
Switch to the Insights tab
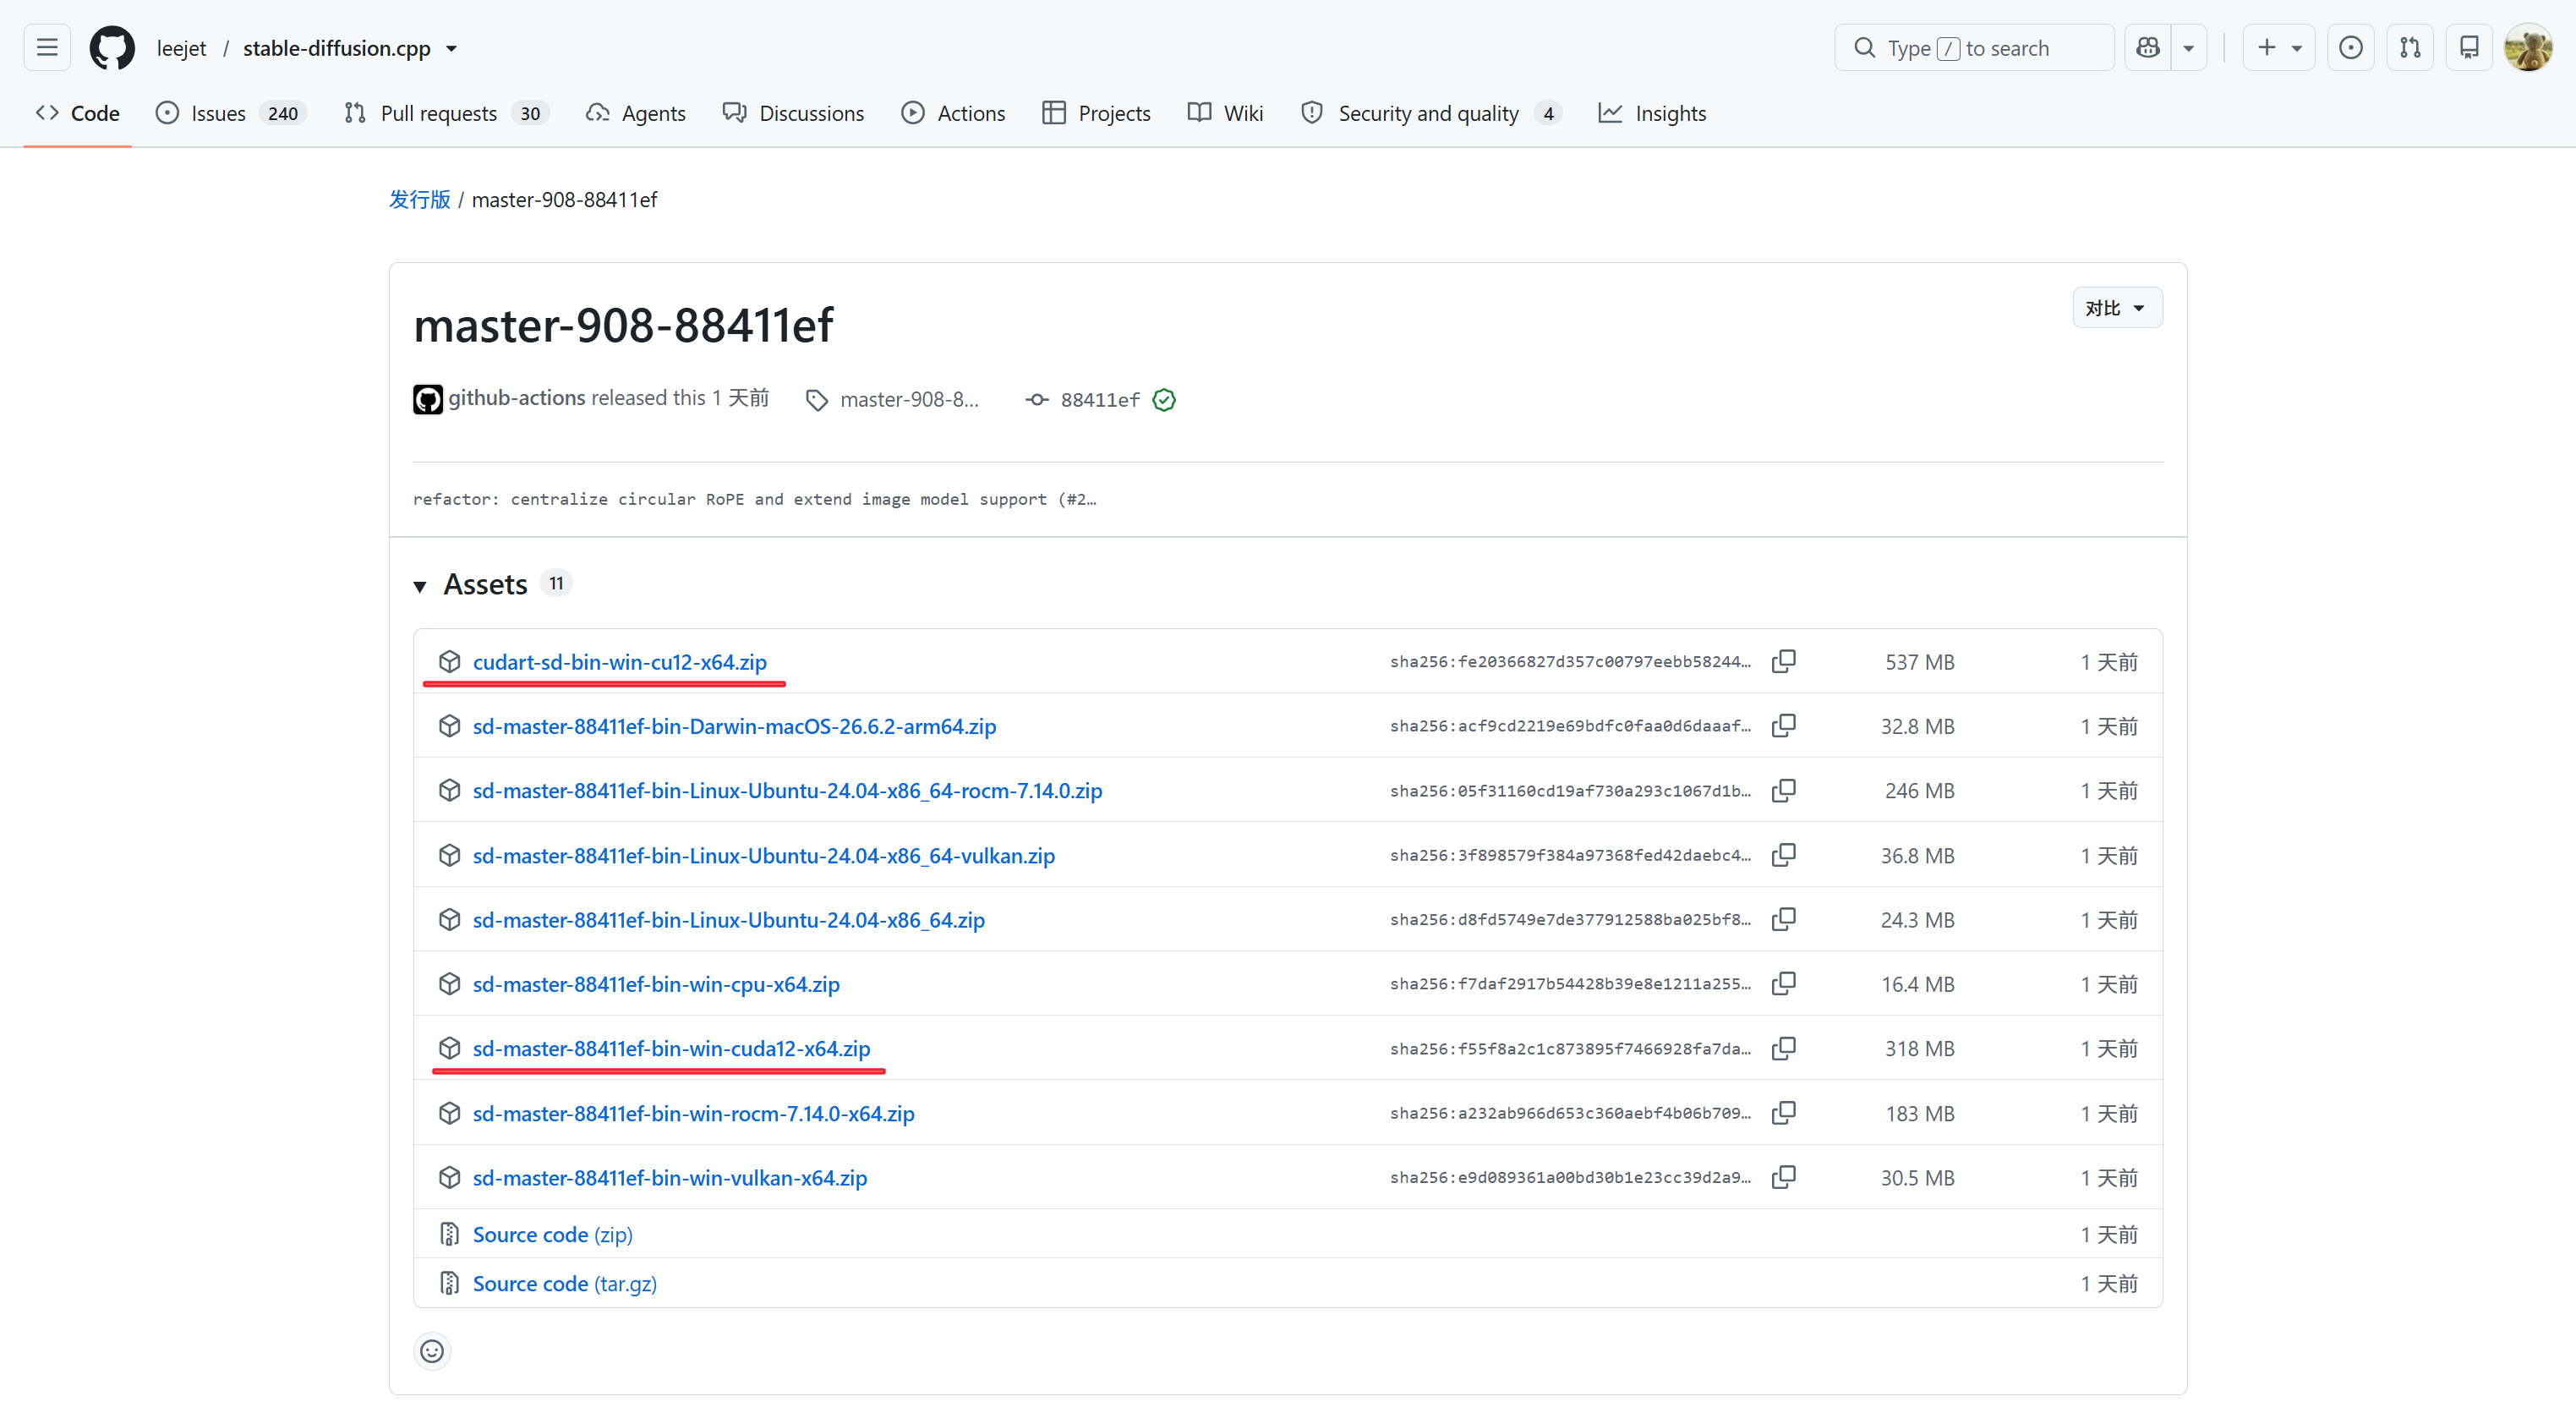click(1652, 113)
